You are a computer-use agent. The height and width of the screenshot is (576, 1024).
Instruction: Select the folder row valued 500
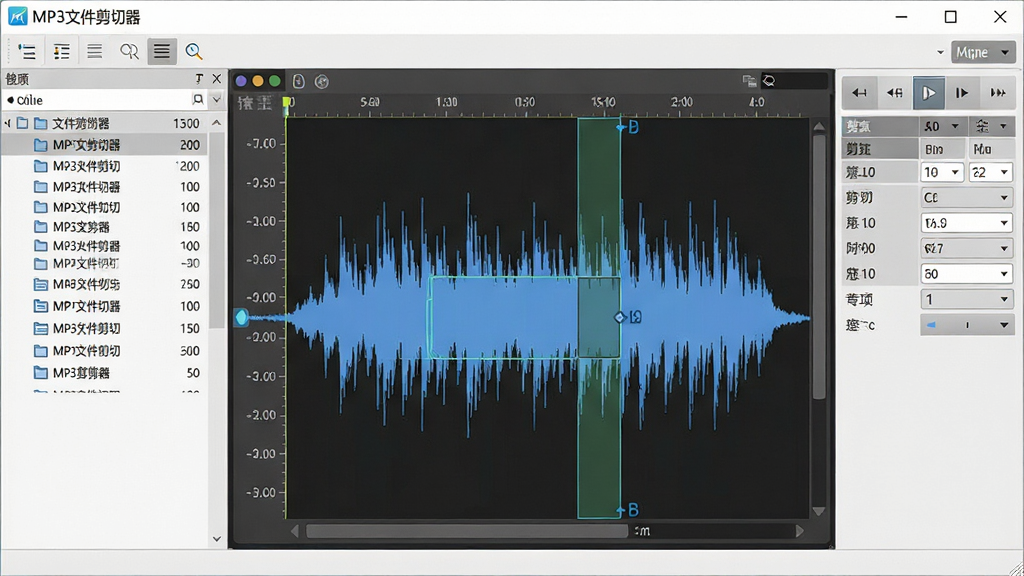pyautogui.click(x=104, y=351)
